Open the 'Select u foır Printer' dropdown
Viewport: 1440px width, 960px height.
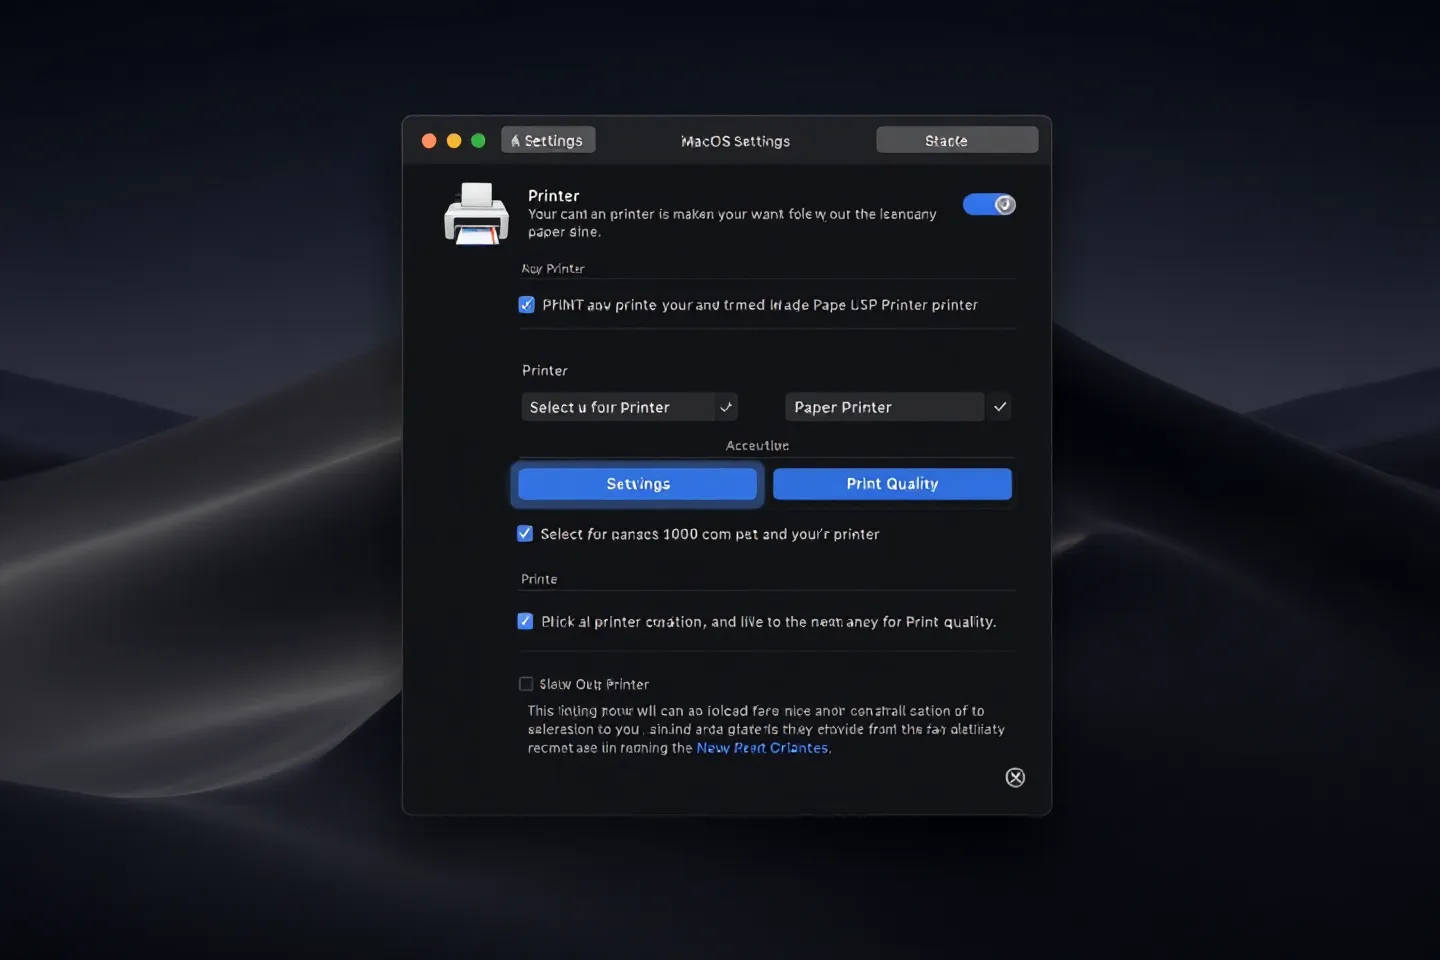(x=629, y=407)
